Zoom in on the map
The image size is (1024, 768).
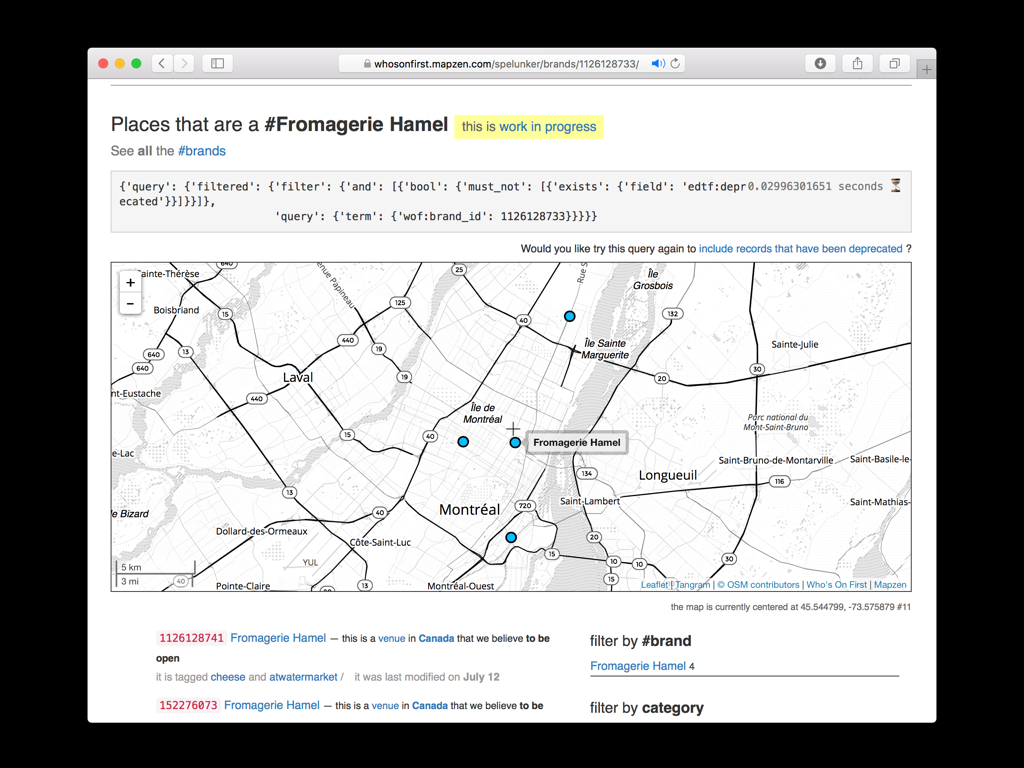coord(130,283)
